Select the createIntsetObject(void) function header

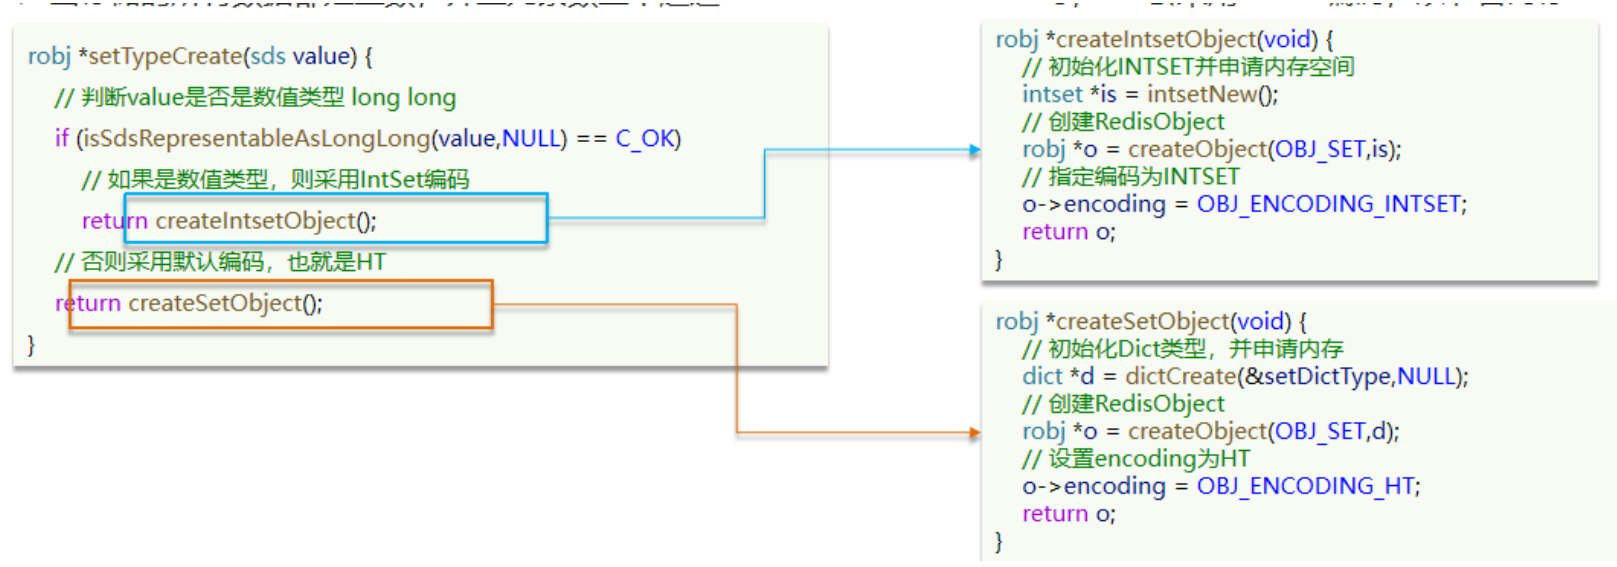[x=1164, y=39]
